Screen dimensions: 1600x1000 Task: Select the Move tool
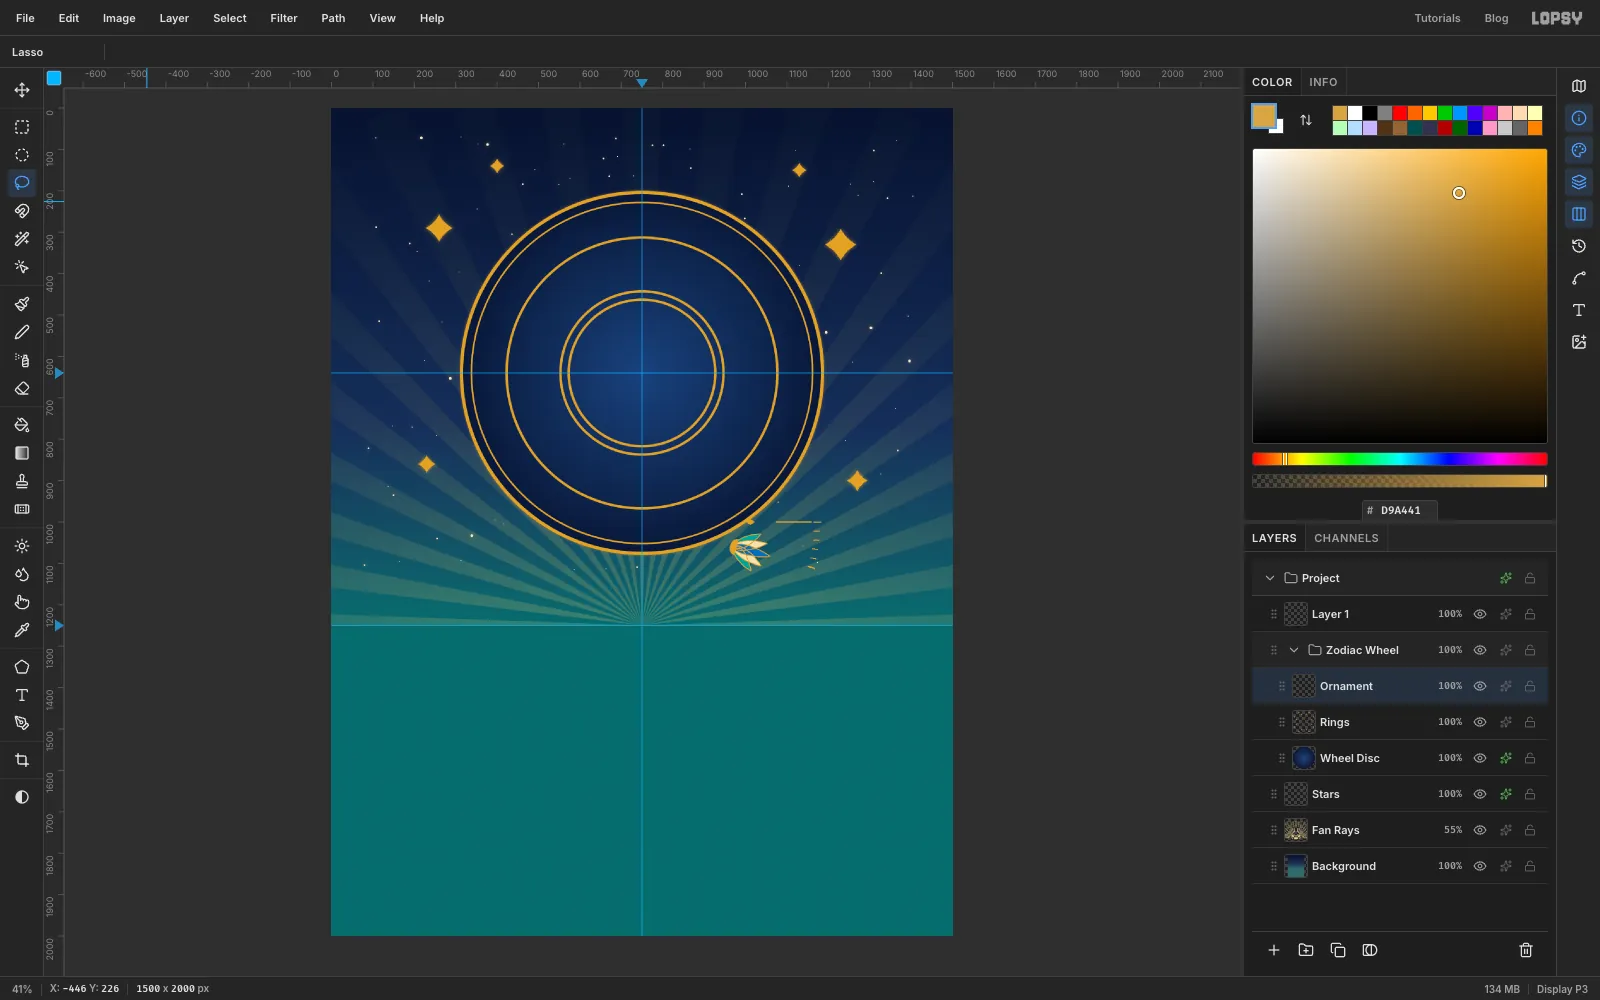click(22, 90)
